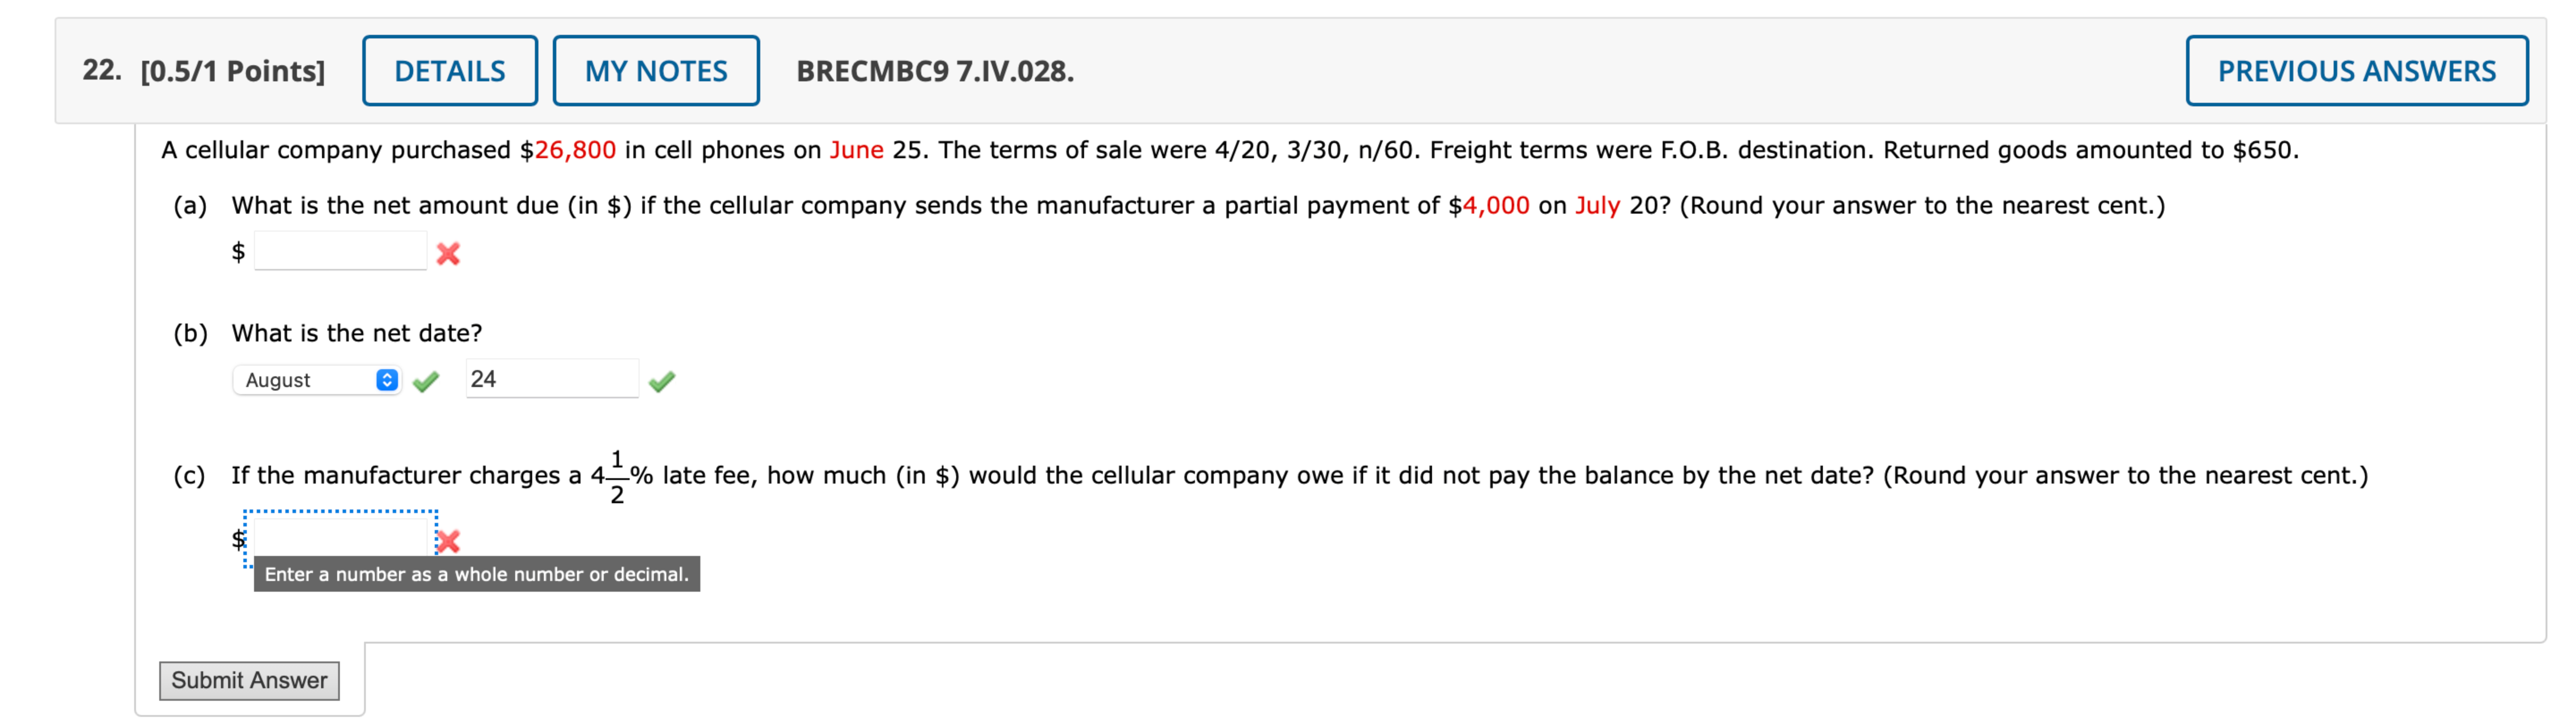Click the BRECMBC9 7.IV.028 question heading
The image size is (2576, 724).
pos(935,70)
